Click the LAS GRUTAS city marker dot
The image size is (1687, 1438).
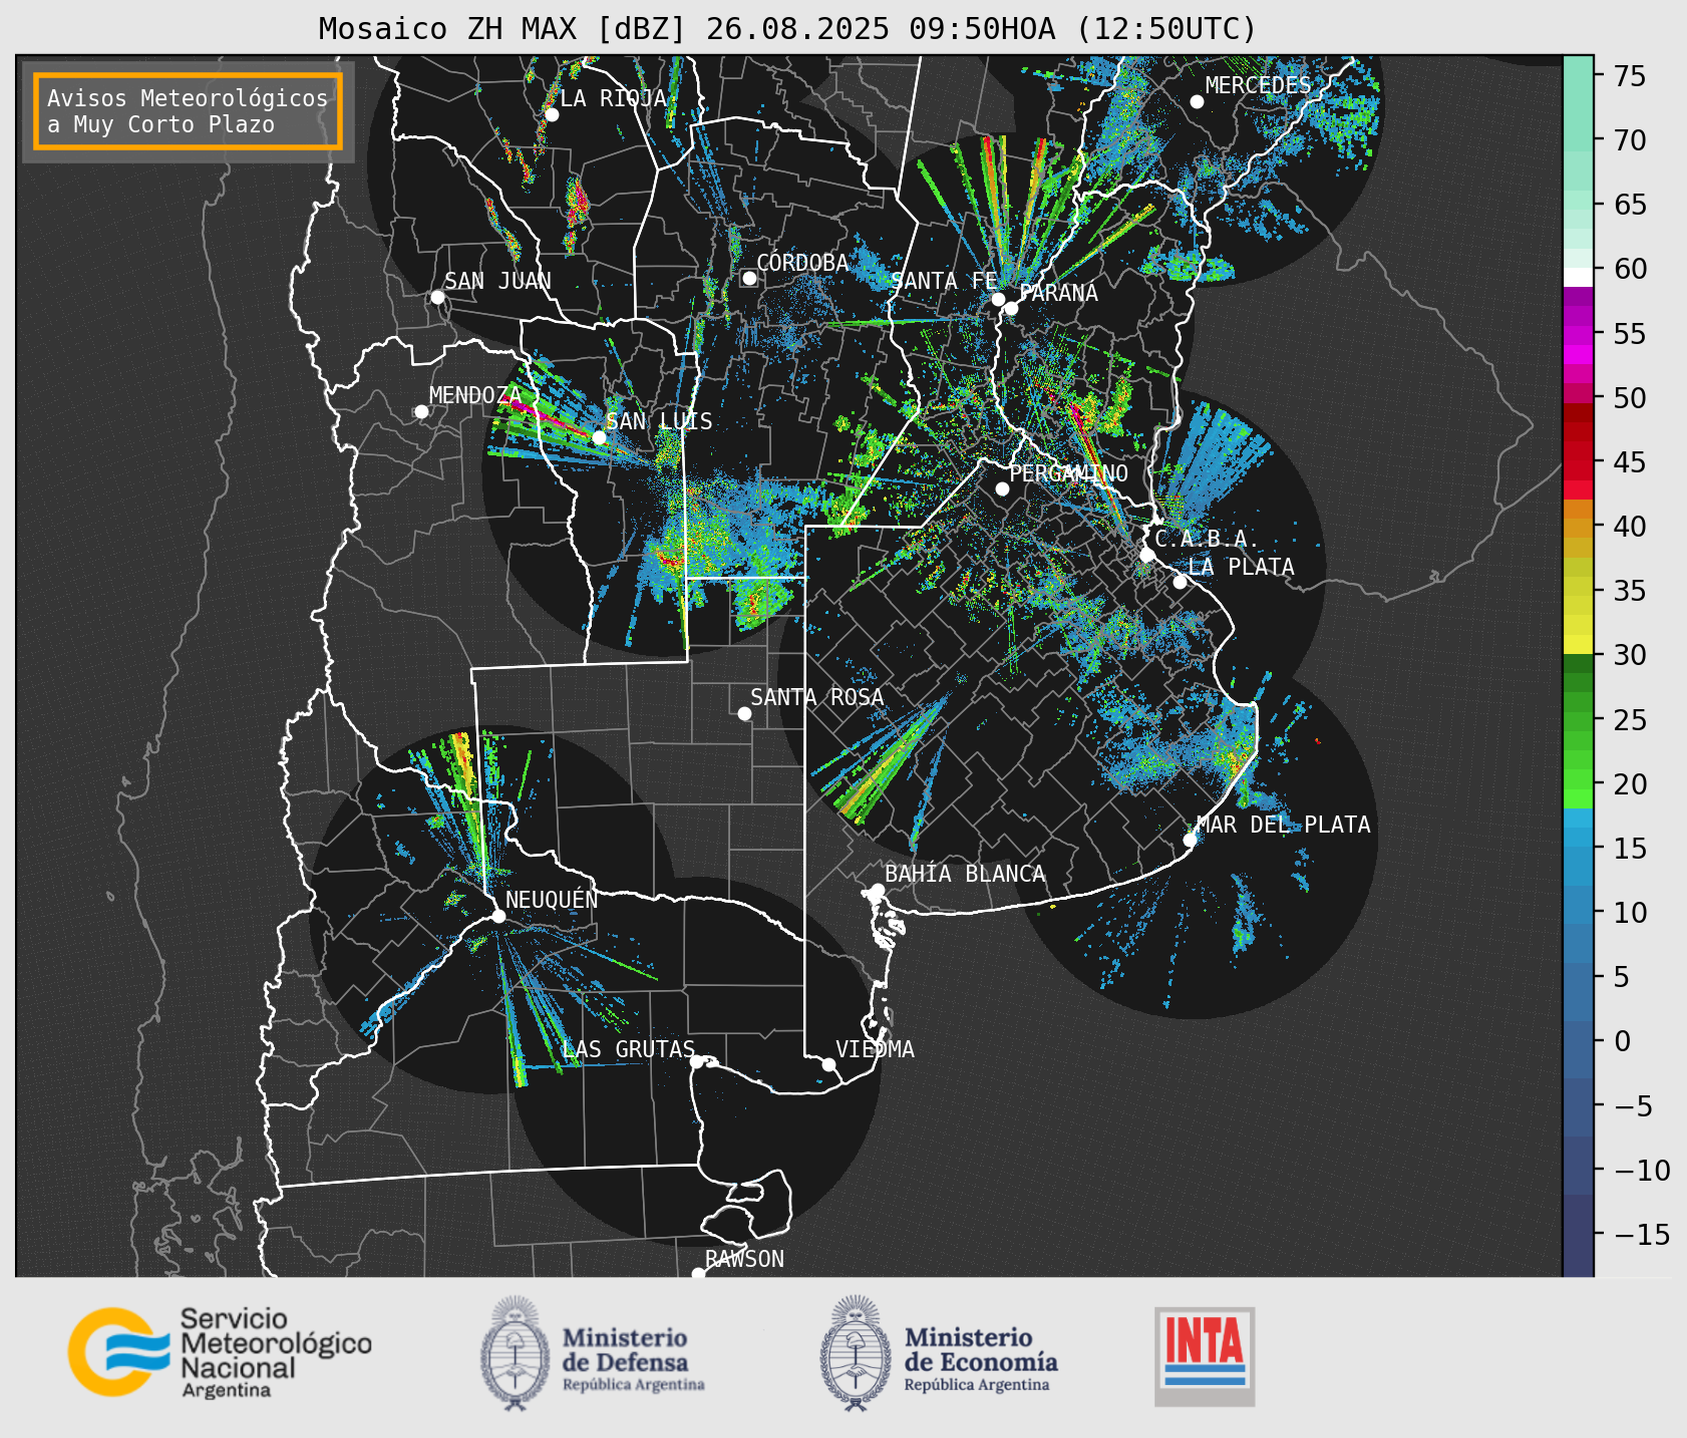[697, 1062]
